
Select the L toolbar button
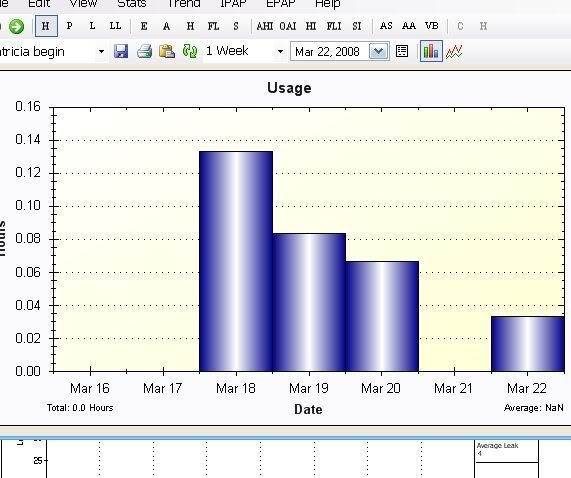point(92,26)
